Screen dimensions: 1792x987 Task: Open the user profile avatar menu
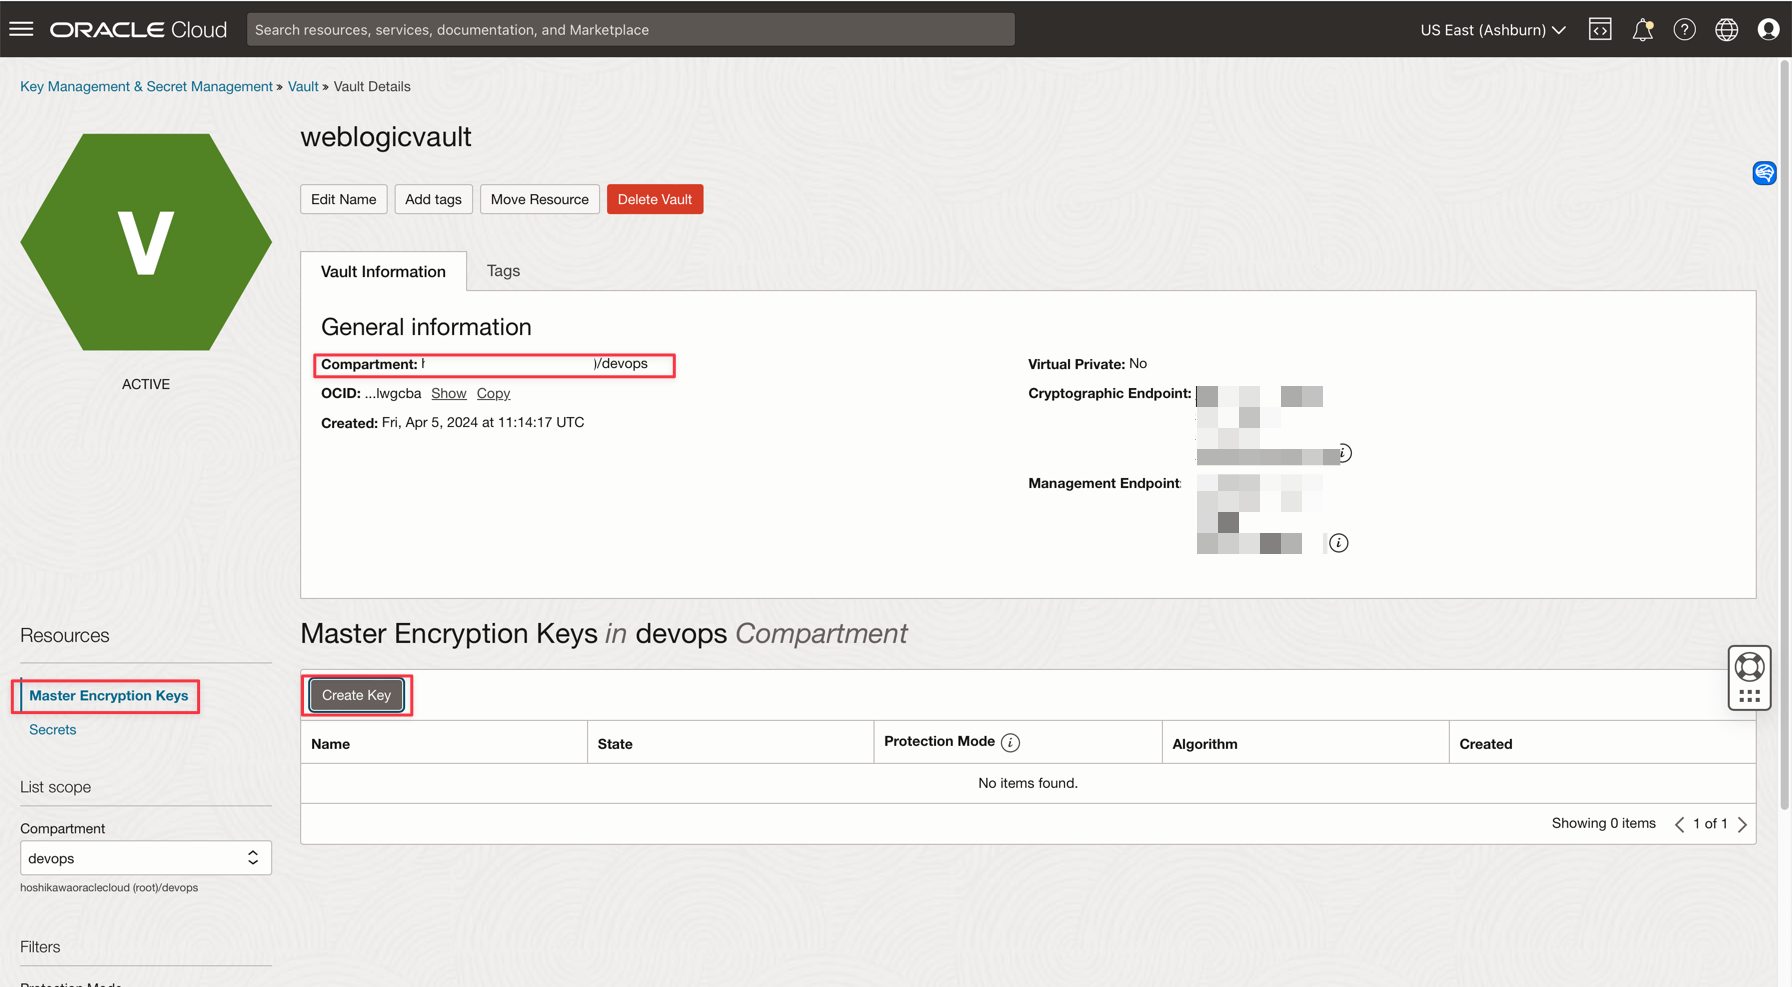[x=1768, y=29]
